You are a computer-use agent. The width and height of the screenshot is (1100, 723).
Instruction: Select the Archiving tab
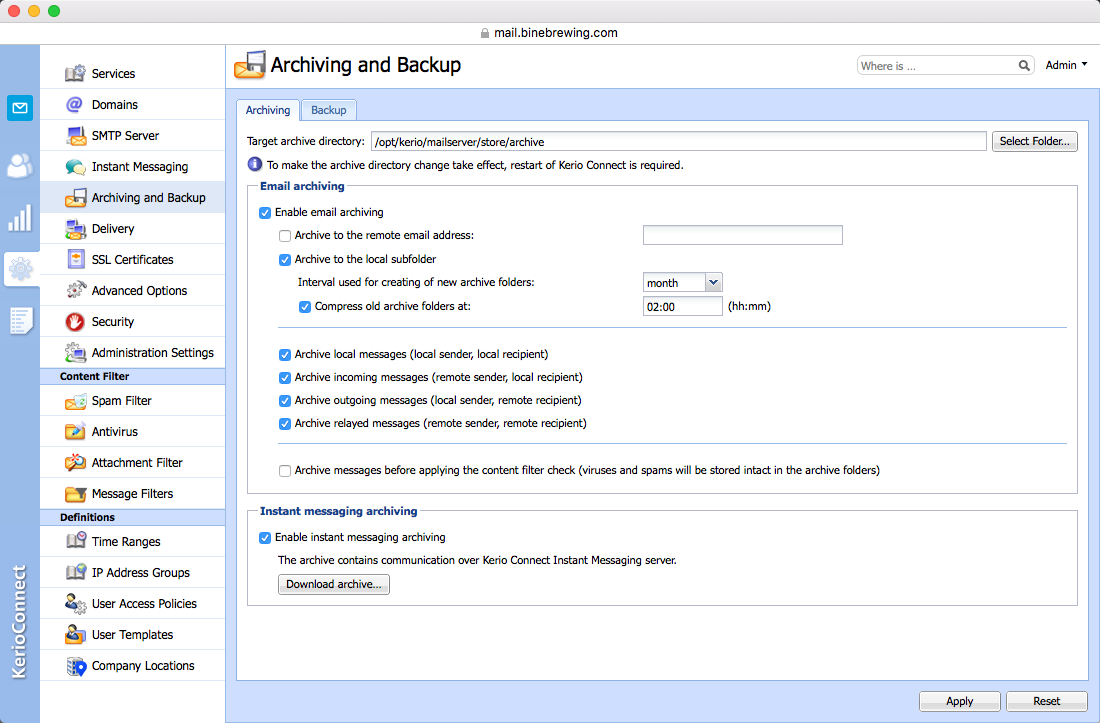(268, 110)
